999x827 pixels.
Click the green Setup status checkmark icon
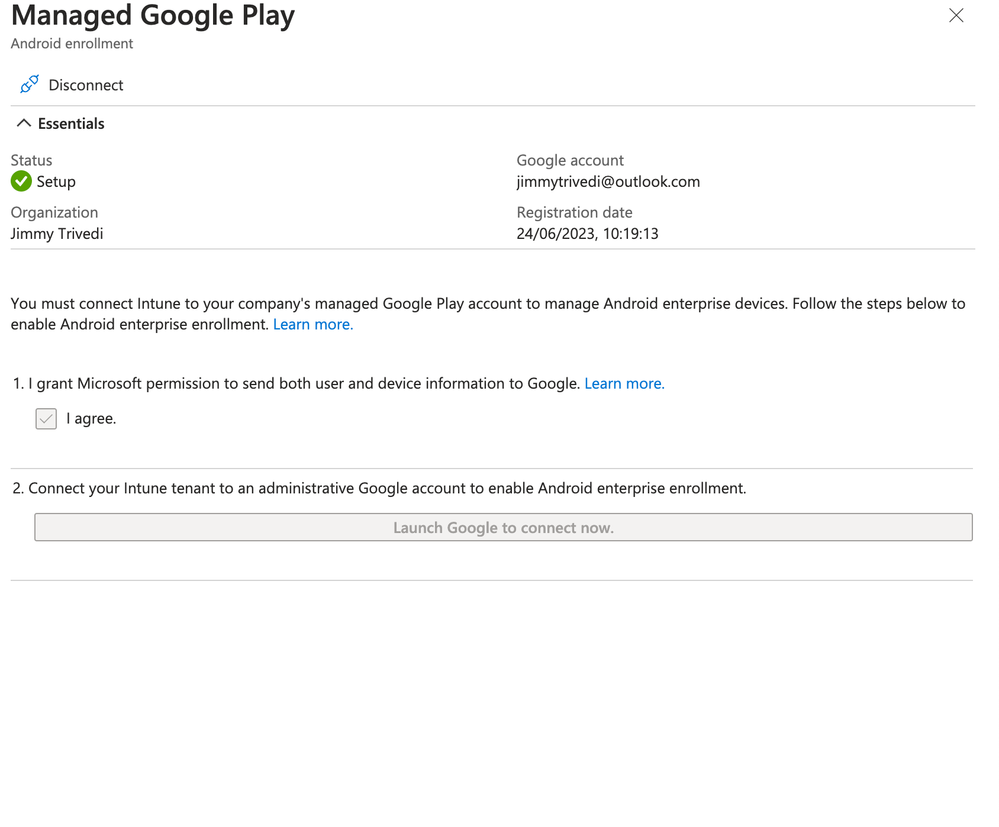pos(21,181)
